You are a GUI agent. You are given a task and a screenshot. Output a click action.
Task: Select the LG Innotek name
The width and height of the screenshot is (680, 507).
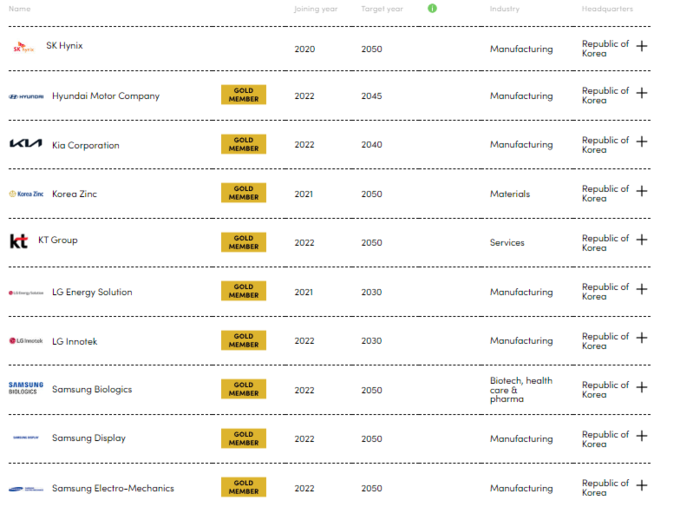pyautogui.click(x=75, y=341)
